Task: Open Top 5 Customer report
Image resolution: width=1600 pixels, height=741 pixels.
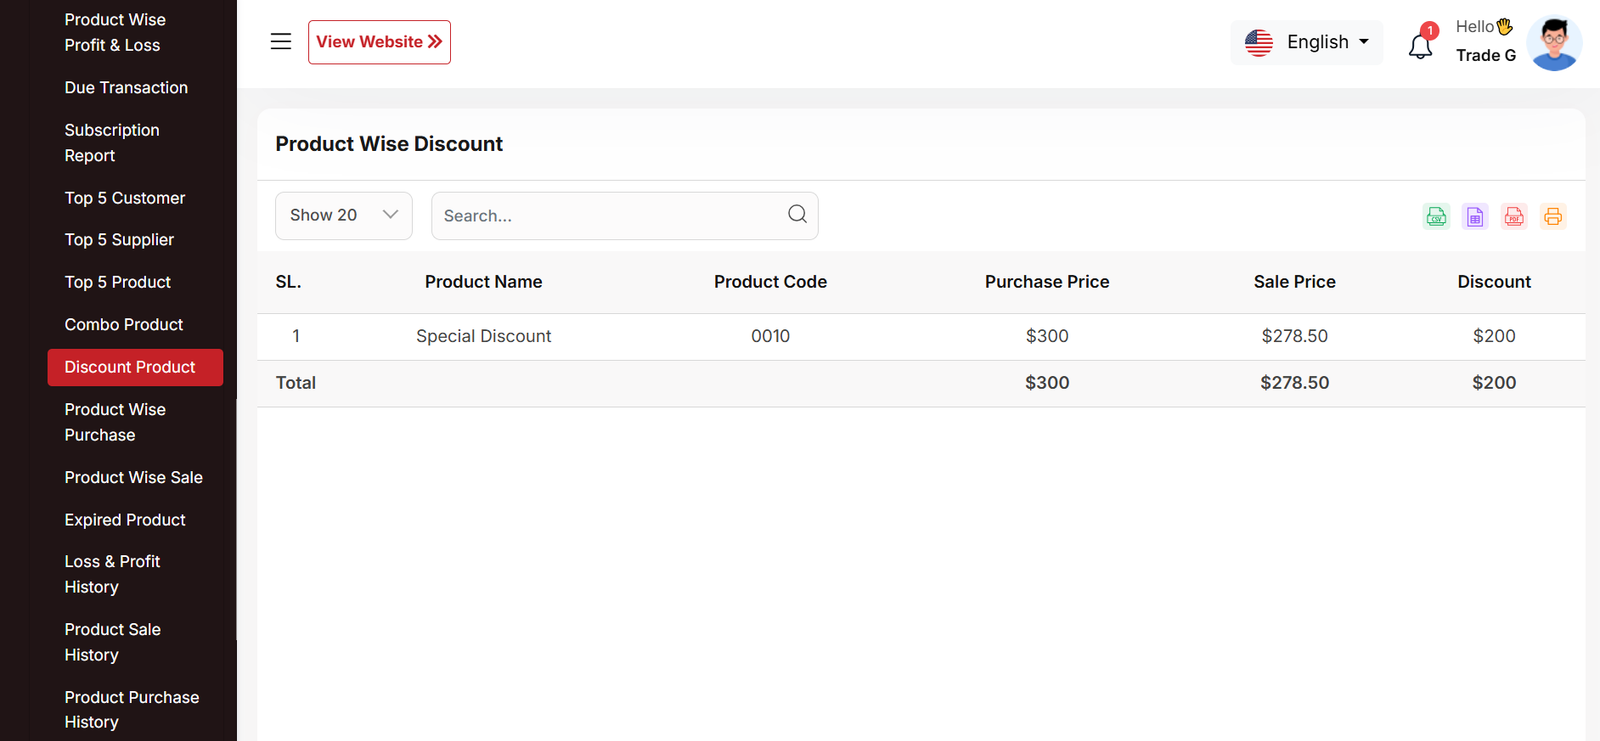Action: coord(125,198)
